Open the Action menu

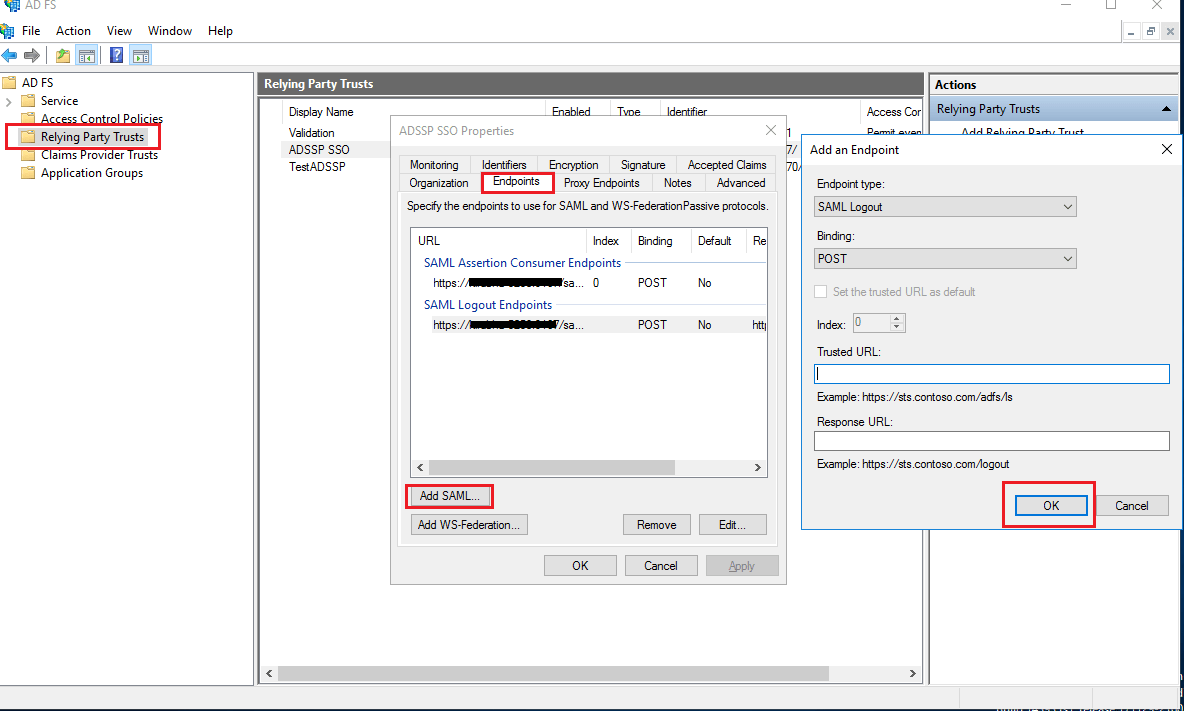tap(73, 30)
